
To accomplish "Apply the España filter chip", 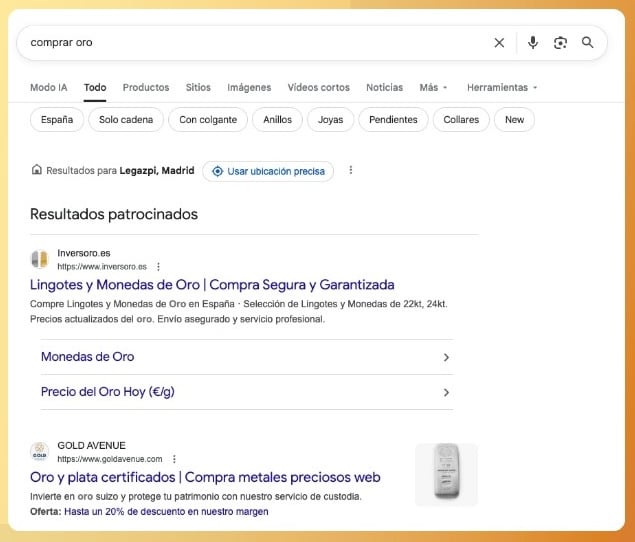I will 57,119.
